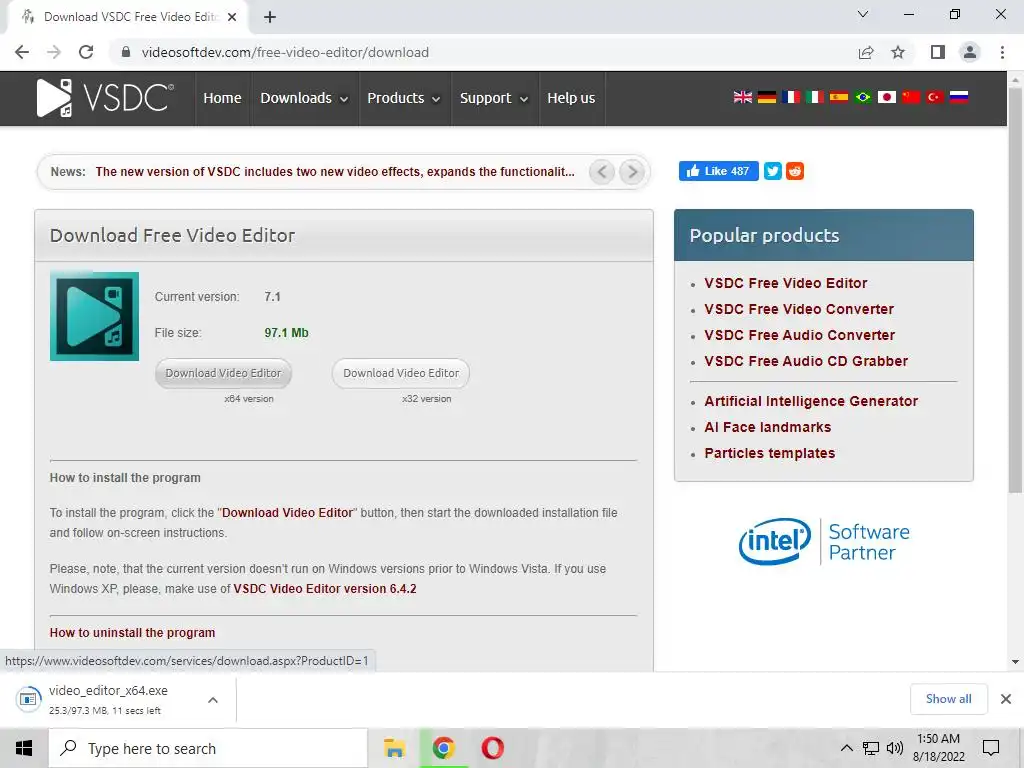View site information lock icon
This screenshot has height=768, width=1024.
[x=126, y=52]
